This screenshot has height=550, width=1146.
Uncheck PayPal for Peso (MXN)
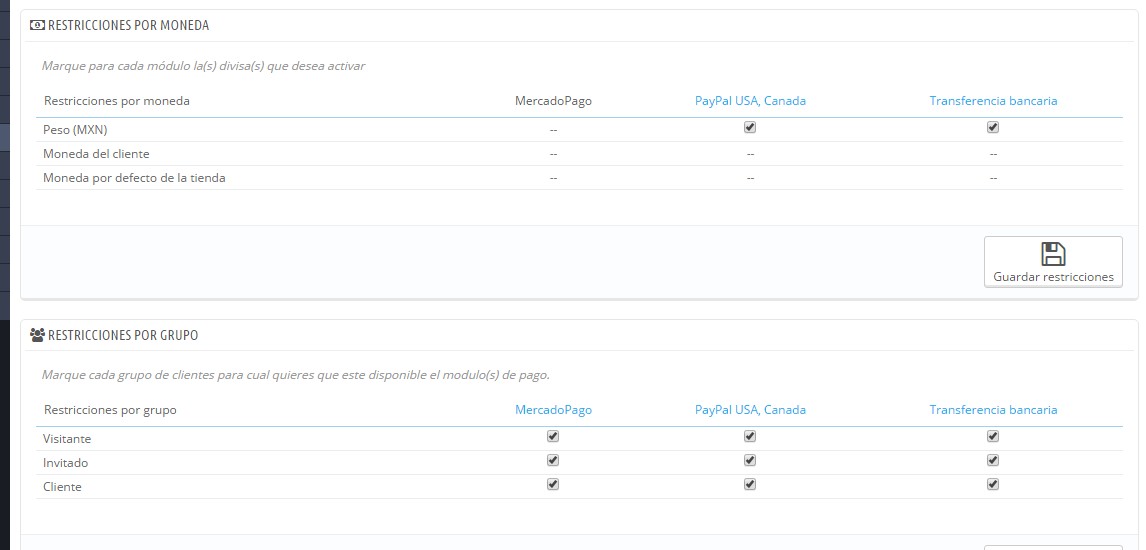(750, 127)
